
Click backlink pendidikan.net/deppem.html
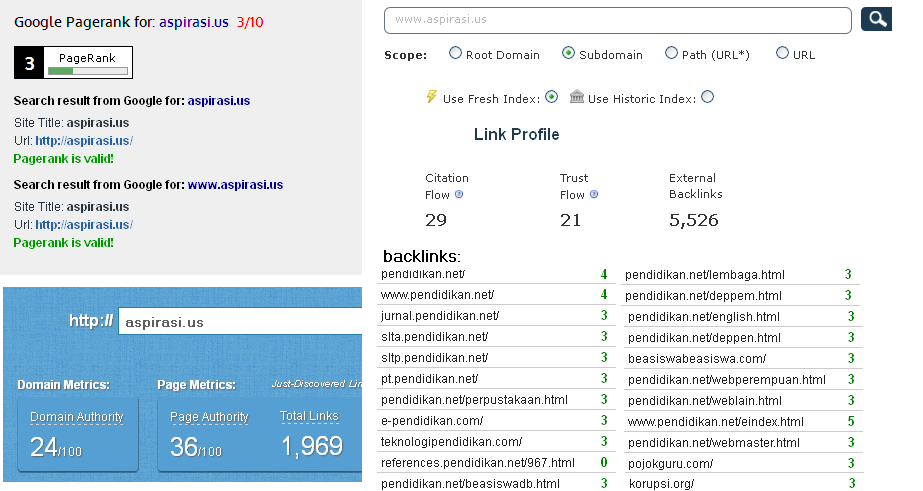click(x=703, y=296)
